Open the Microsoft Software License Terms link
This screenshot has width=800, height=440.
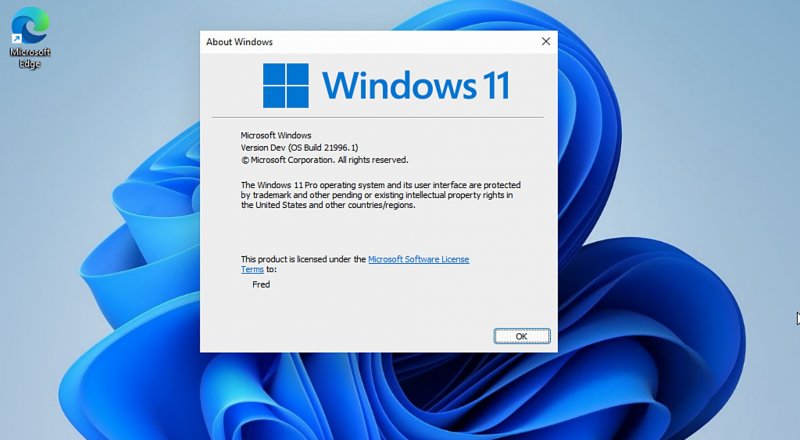pos(418,259)
